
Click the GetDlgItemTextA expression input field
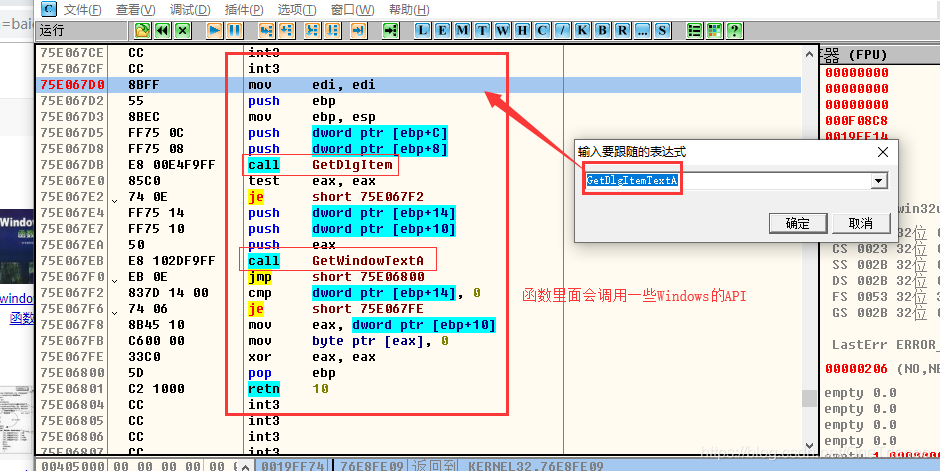click(x=728, y=180)
